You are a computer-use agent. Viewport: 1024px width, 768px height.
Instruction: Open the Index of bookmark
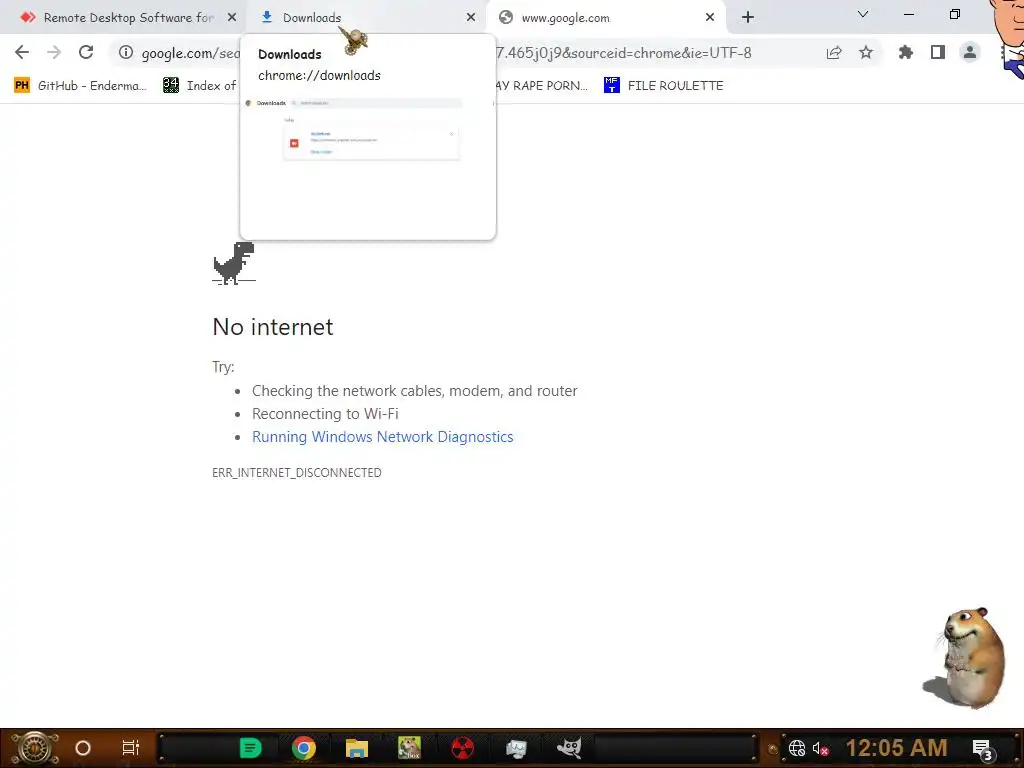(x=200, y=86)
